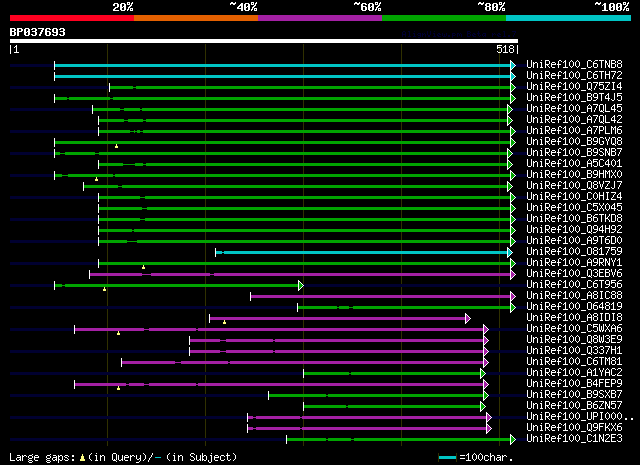Image resolution: width=640 pixels, height=465 pixels.
Task: Click the BP037693 query name
Action: pos(38,32)
